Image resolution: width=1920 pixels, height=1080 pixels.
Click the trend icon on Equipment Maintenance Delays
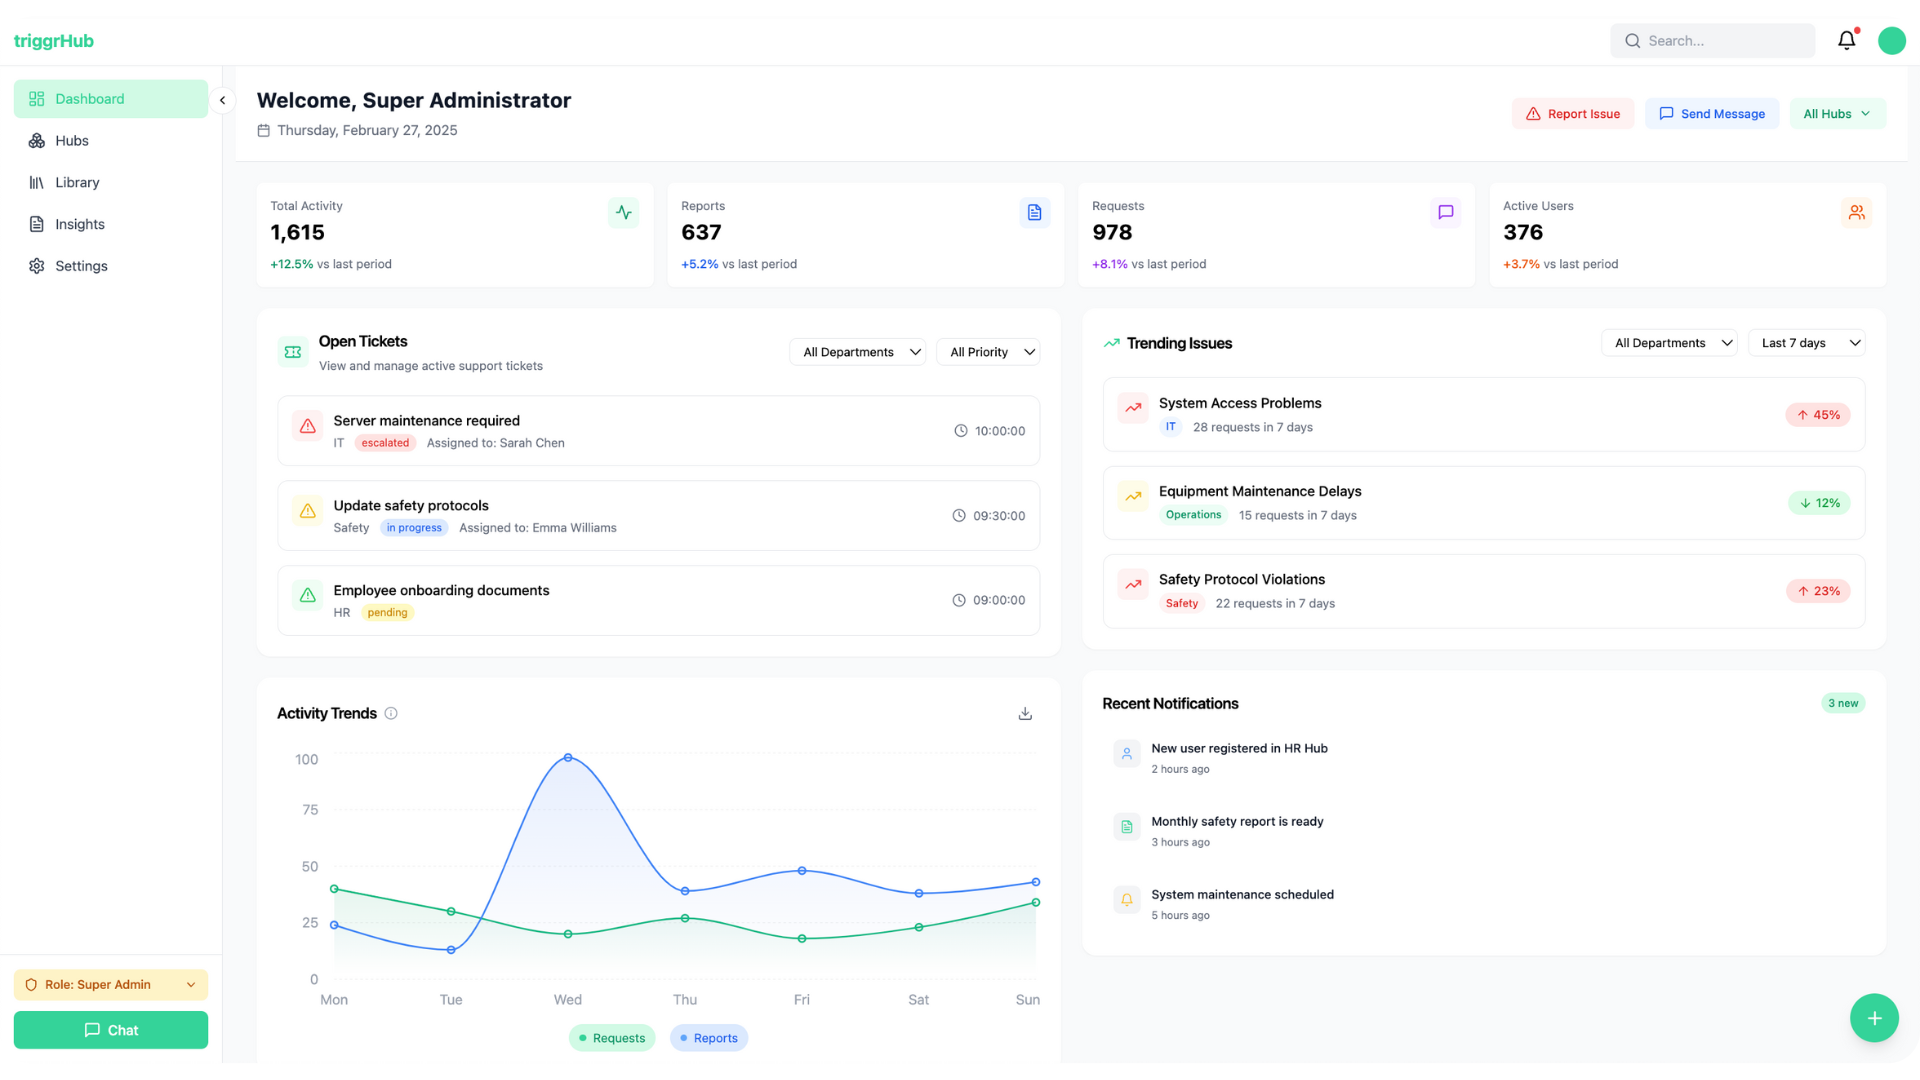point(1133,496)
